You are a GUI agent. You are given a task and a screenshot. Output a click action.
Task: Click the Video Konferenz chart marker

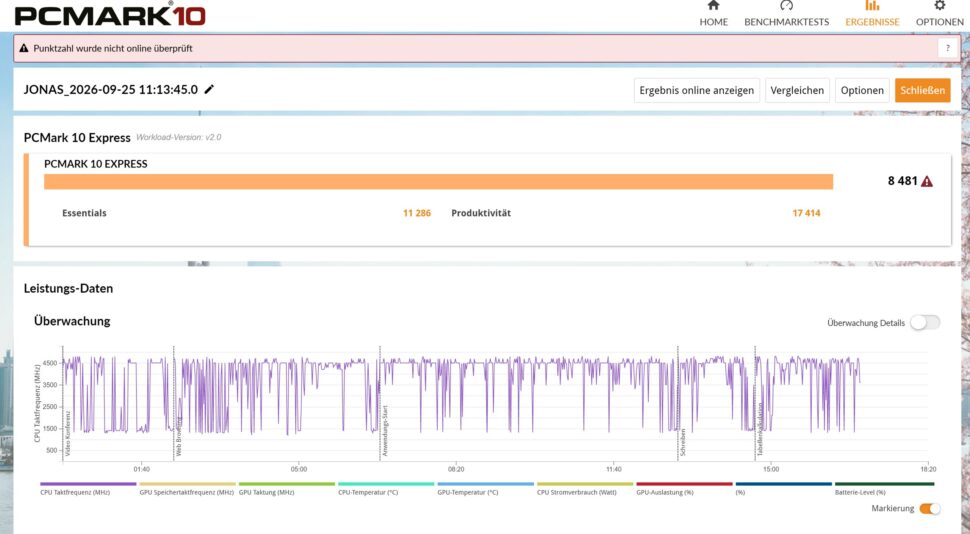[67, 434]
